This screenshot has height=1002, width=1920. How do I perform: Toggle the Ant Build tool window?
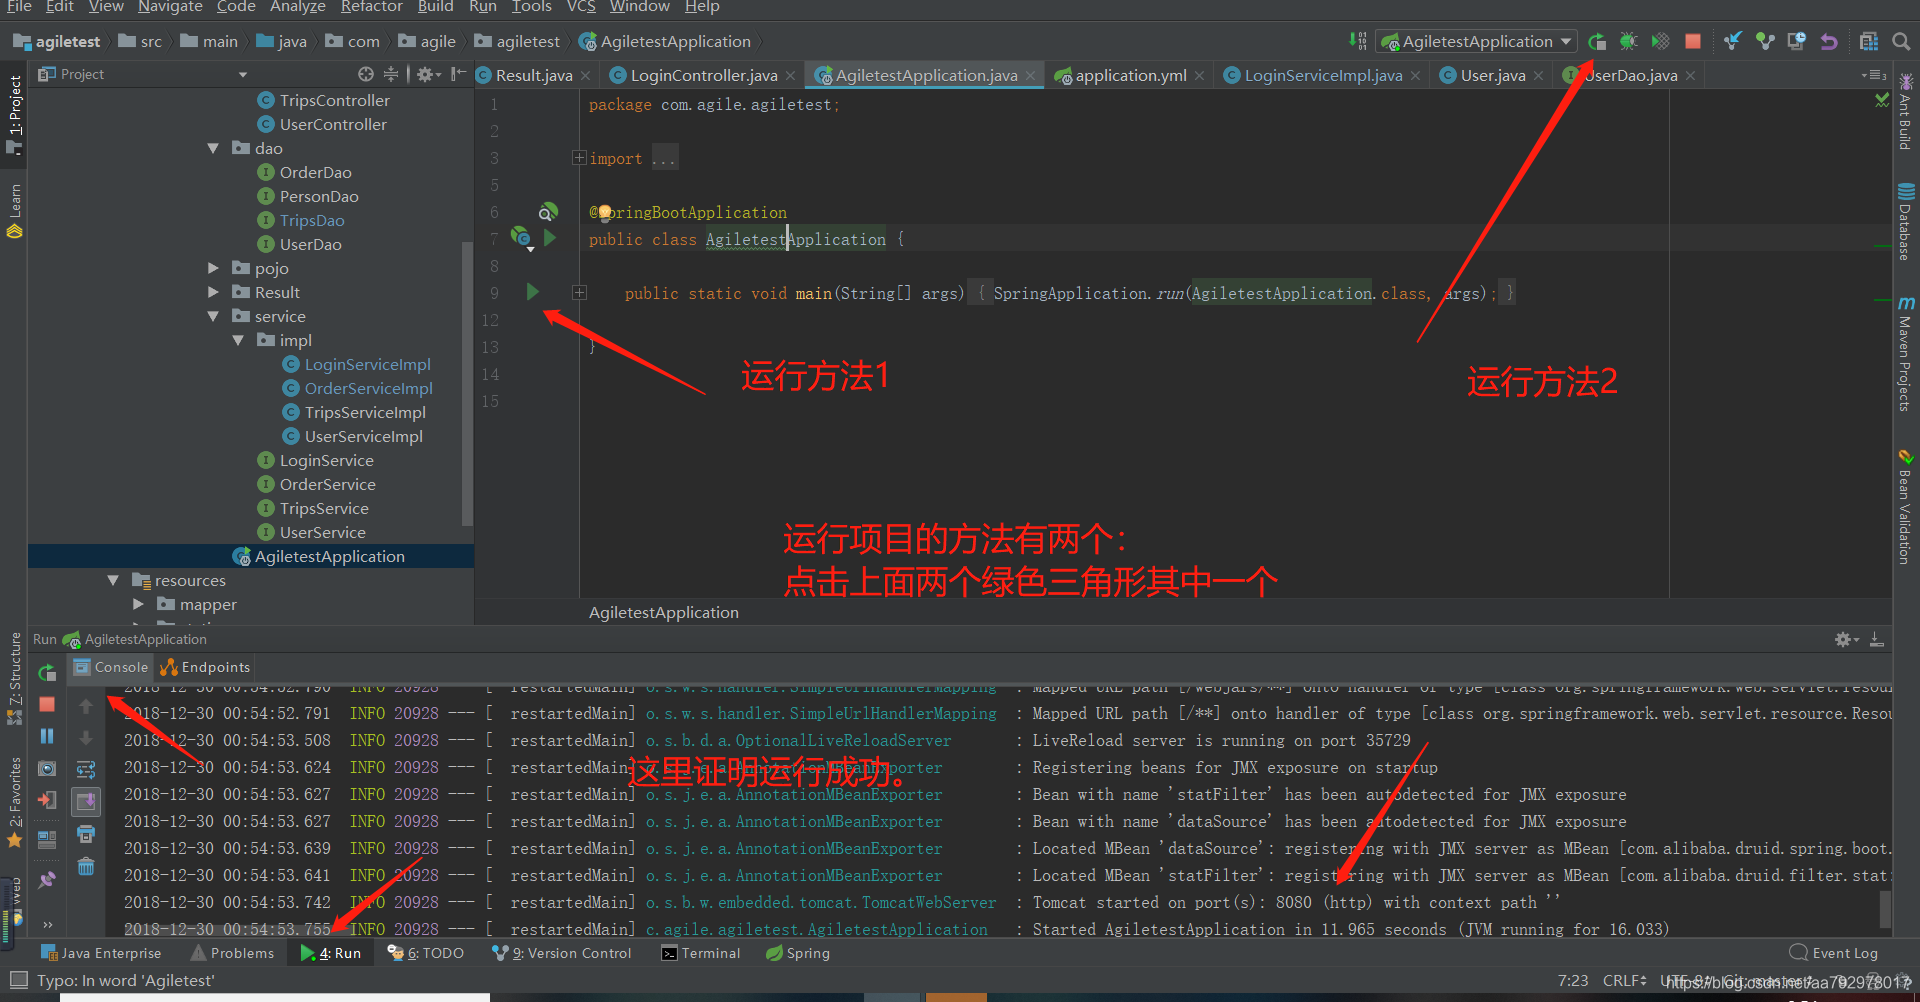click(x=1906, y=111)
